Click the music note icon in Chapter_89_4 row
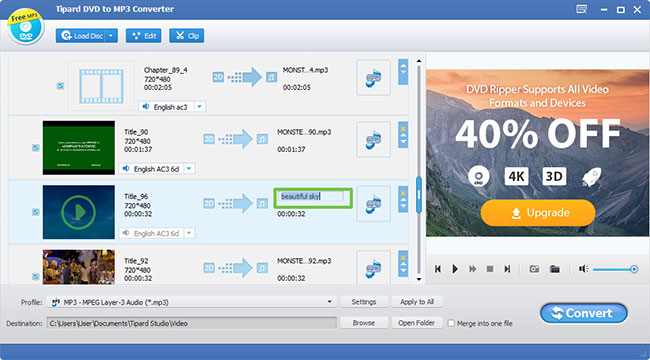The height and width of the screenshot is (360, 650). [272, 77]
